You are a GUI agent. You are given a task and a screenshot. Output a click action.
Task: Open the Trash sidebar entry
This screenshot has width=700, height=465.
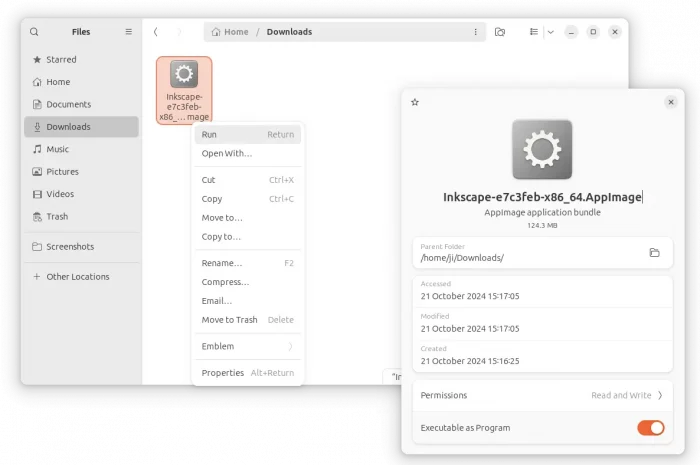(57, 217)
